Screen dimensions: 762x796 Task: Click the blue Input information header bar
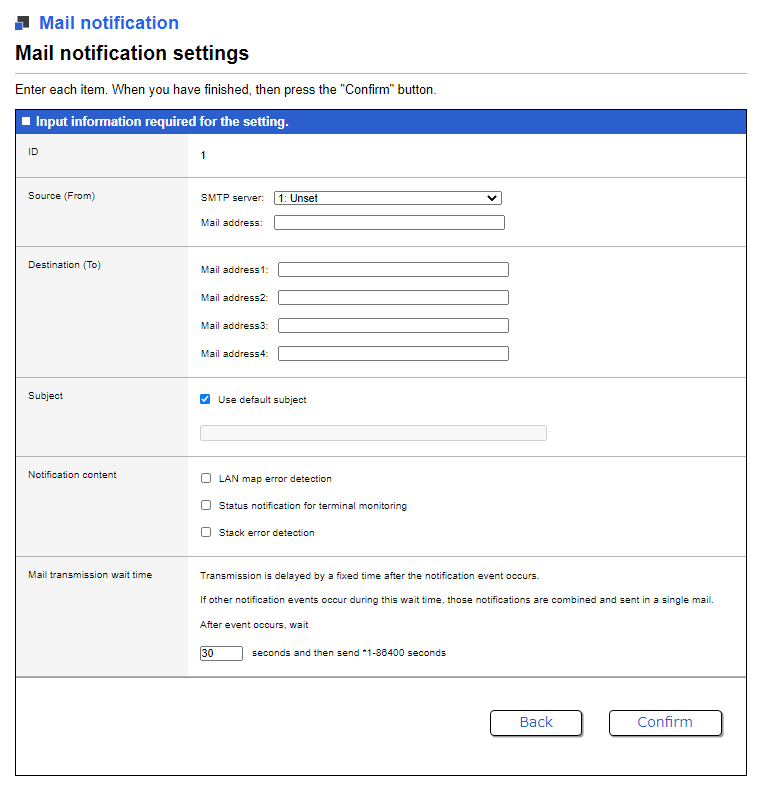380,122
